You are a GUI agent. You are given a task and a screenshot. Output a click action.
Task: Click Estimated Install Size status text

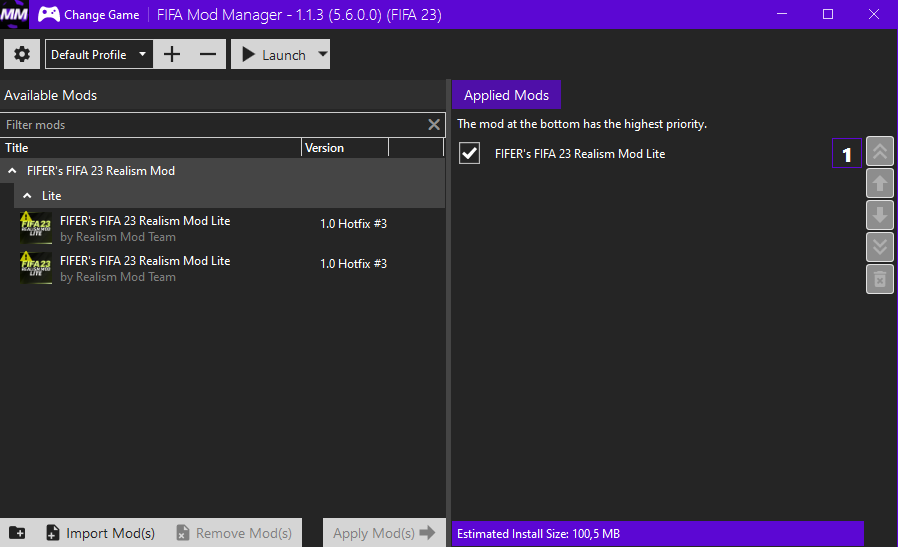pyautogui.click(x=538, y=534)
